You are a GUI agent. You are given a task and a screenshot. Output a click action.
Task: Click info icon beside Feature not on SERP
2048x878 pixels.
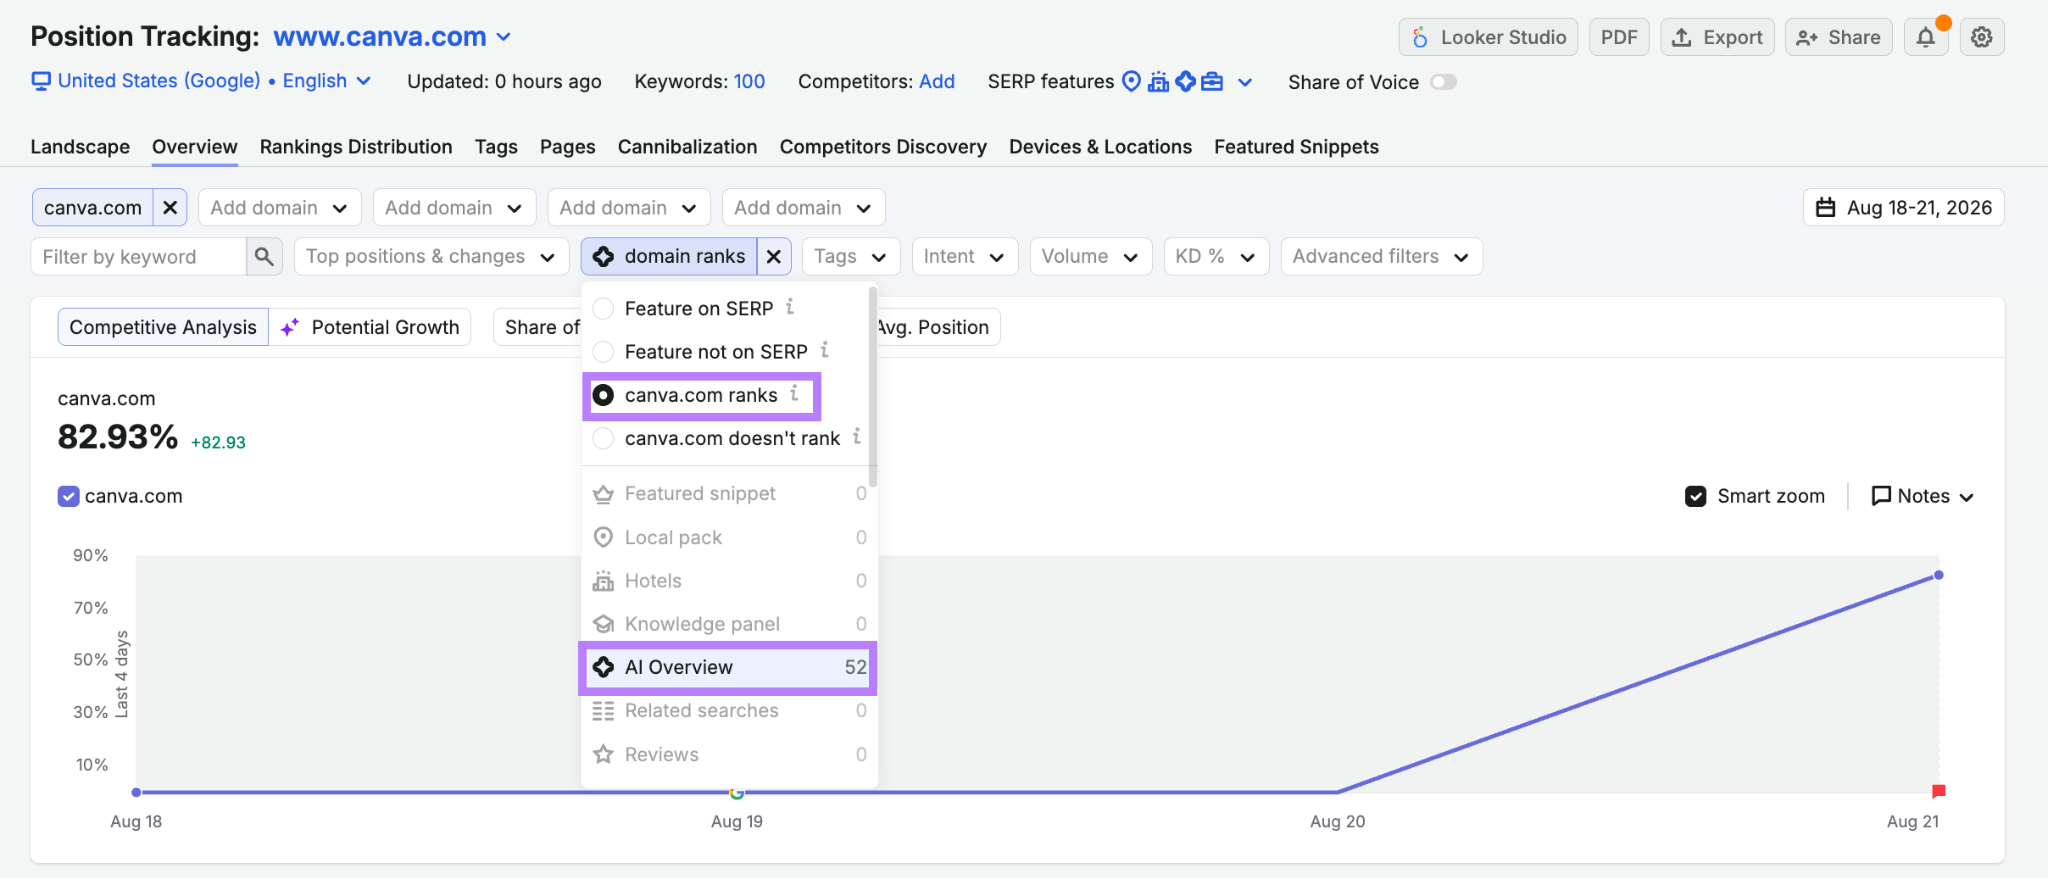pyautogui.click(x=824, y=350)
